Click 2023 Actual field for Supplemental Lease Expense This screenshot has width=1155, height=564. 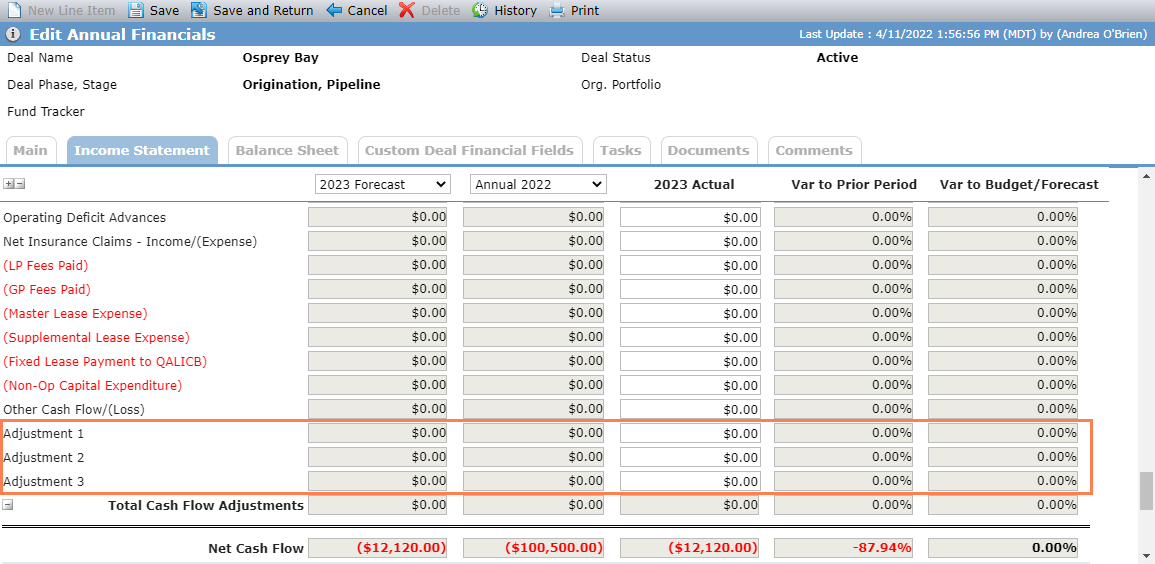690,337
